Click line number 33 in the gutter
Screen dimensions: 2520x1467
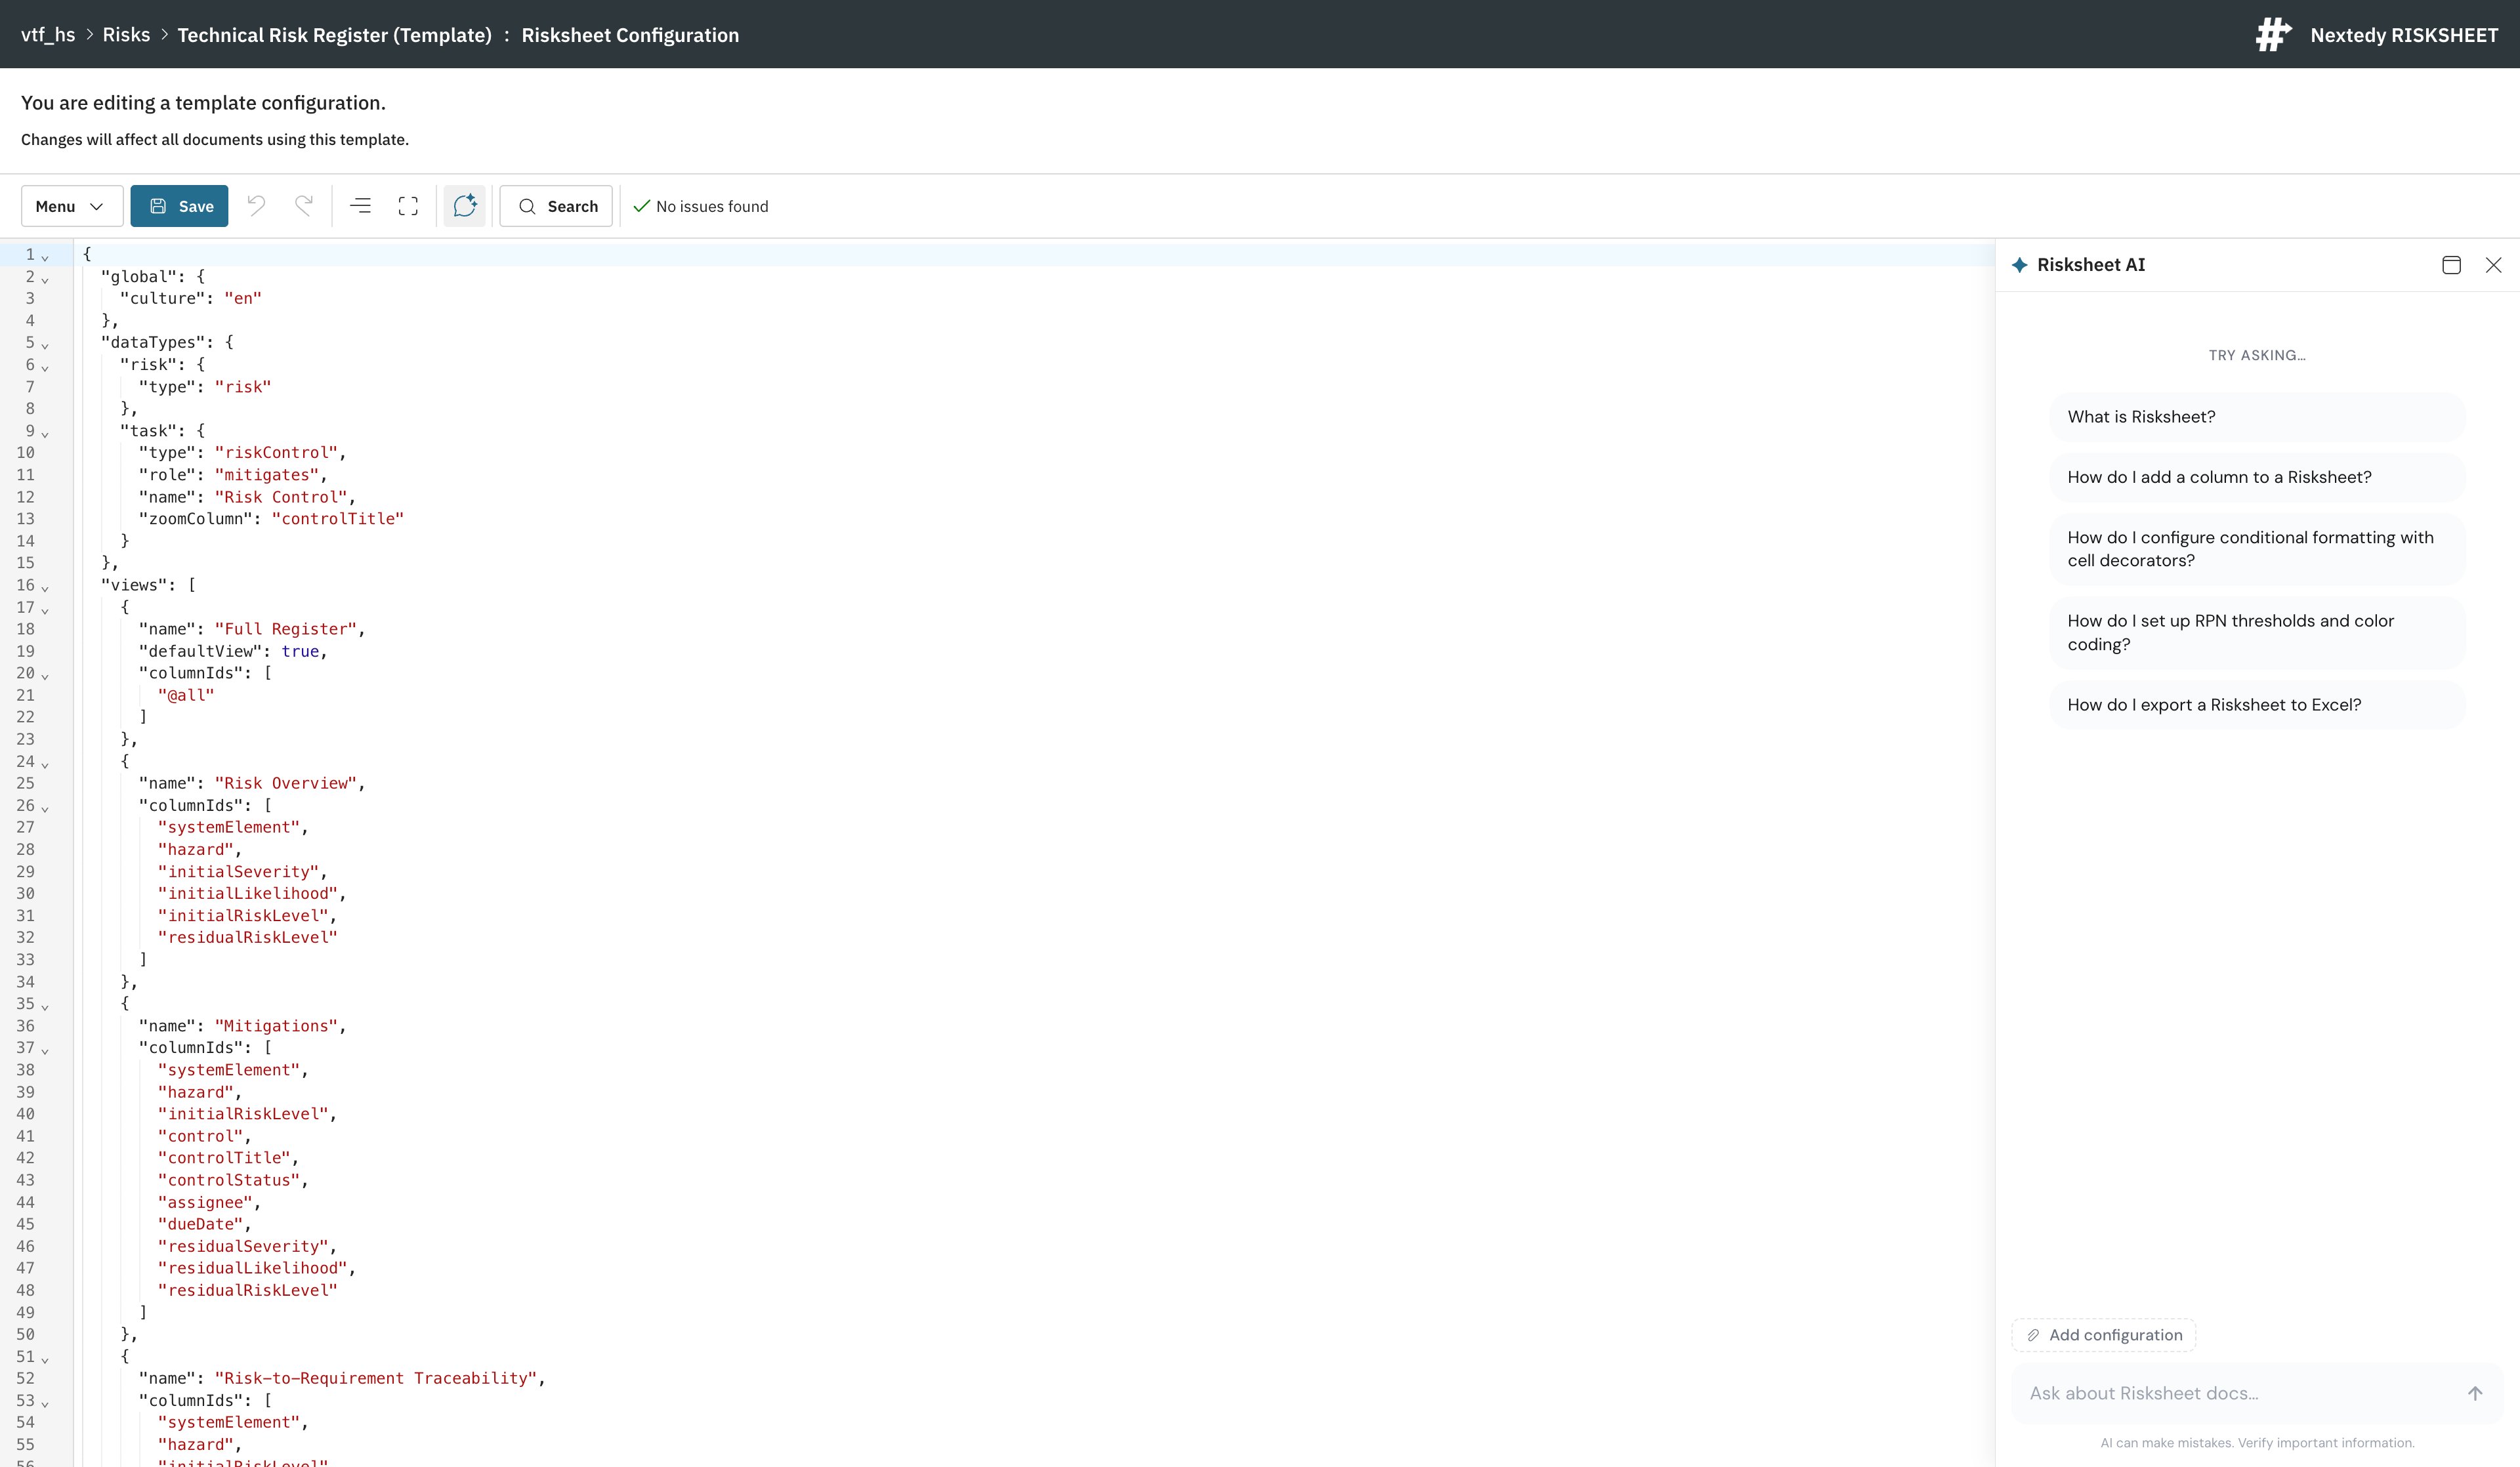click(25, 959)
